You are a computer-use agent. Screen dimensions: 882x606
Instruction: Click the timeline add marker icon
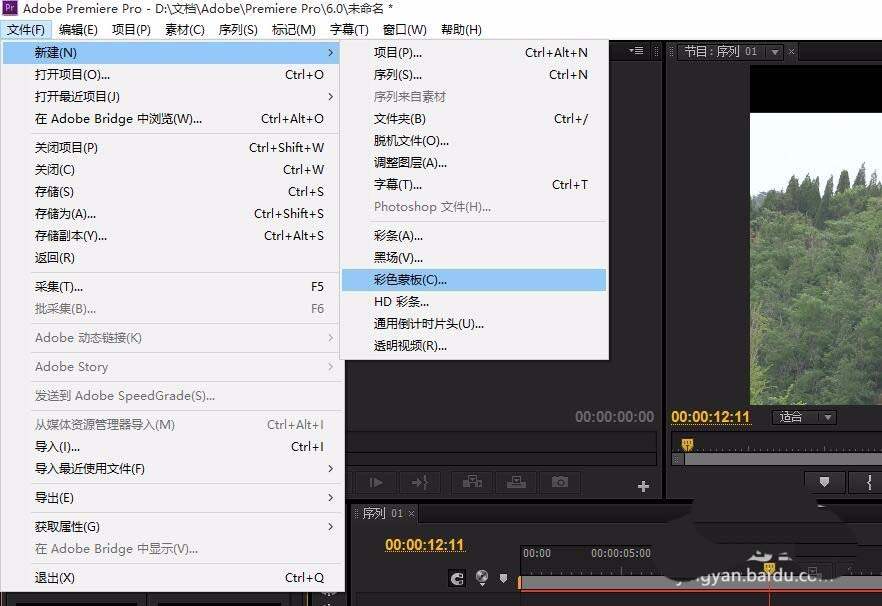coord(503,578)
